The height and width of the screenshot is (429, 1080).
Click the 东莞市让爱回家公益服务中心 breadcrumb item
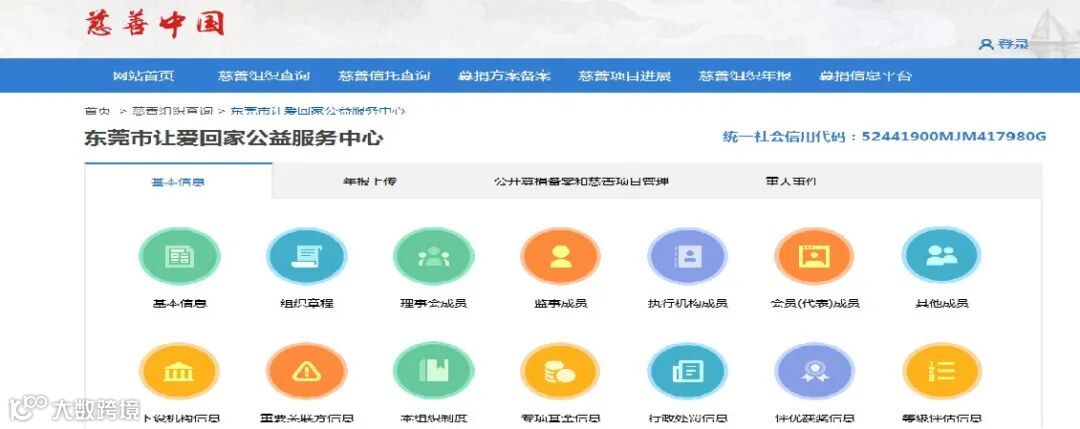[x=318, y=111]
